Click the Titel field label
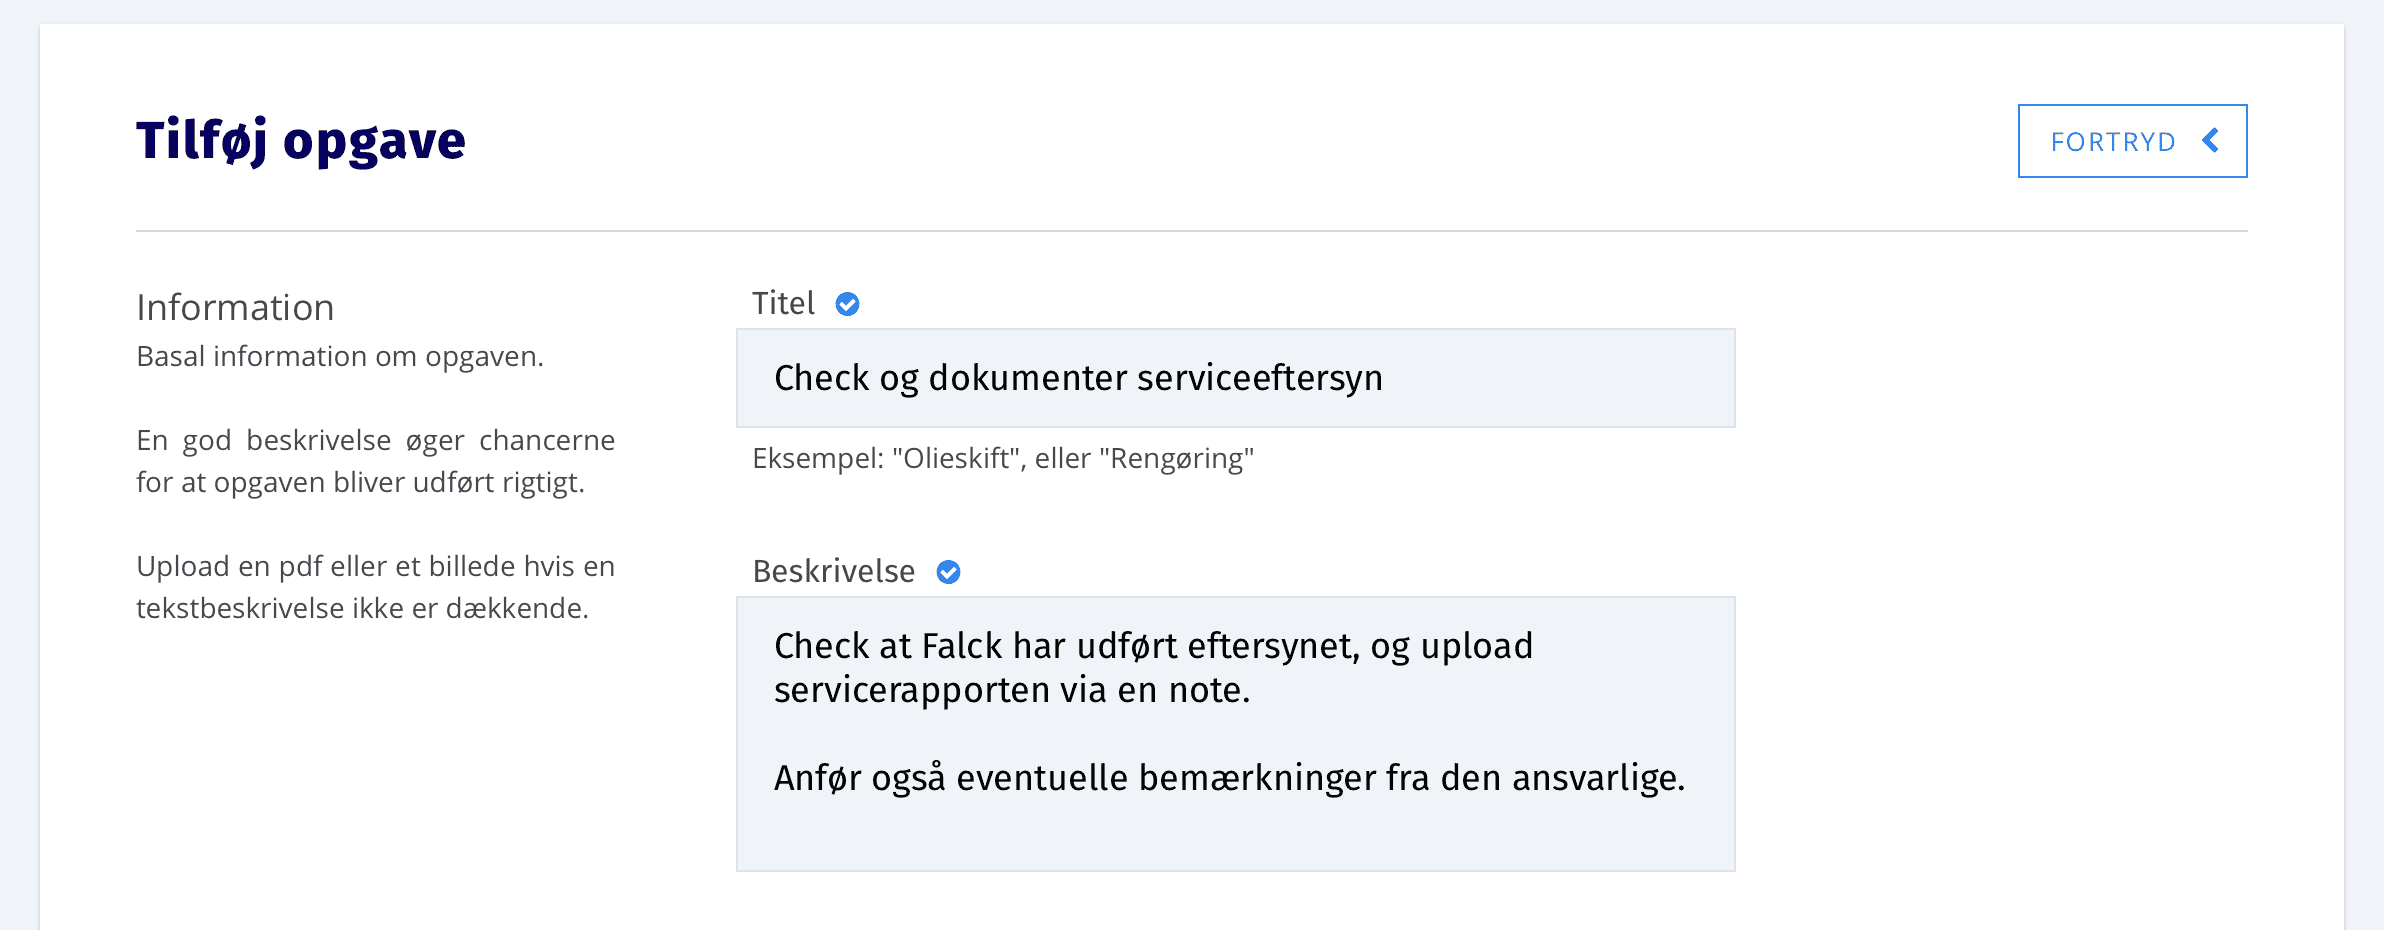The image size is (2384, 930). tap(783, 304)
